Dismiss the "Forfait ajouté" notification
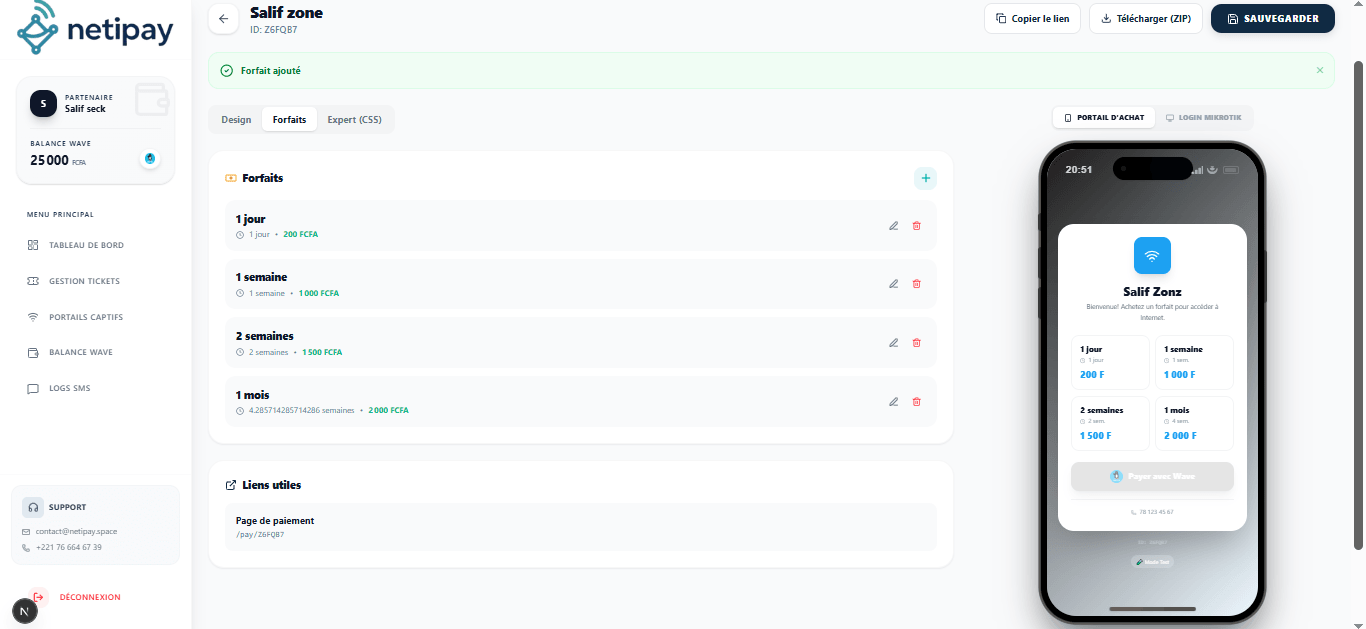This screenshot has width=1366, height=629. [x=1320, y=70]
